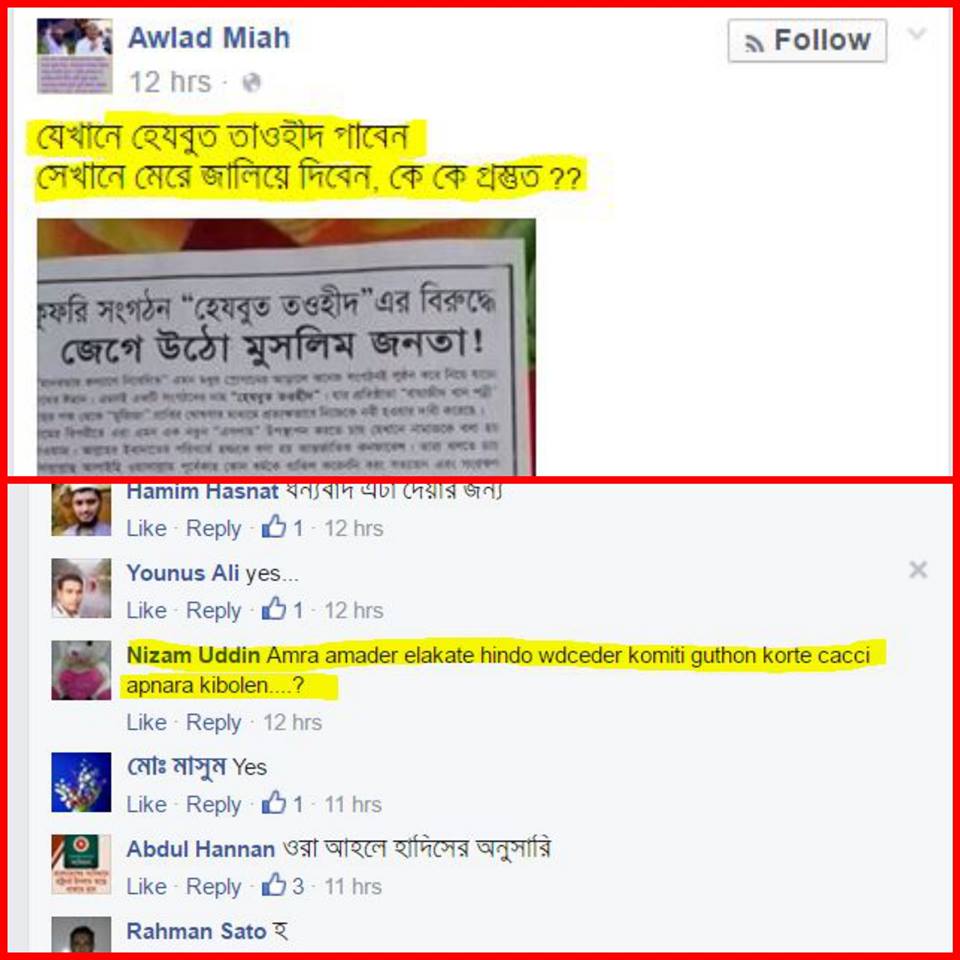Screen dimensions: 960x960
Task: Click thumbs-up count on Abdul Hannan's comment
Action: pyautogui.click(x=298, y=887)
